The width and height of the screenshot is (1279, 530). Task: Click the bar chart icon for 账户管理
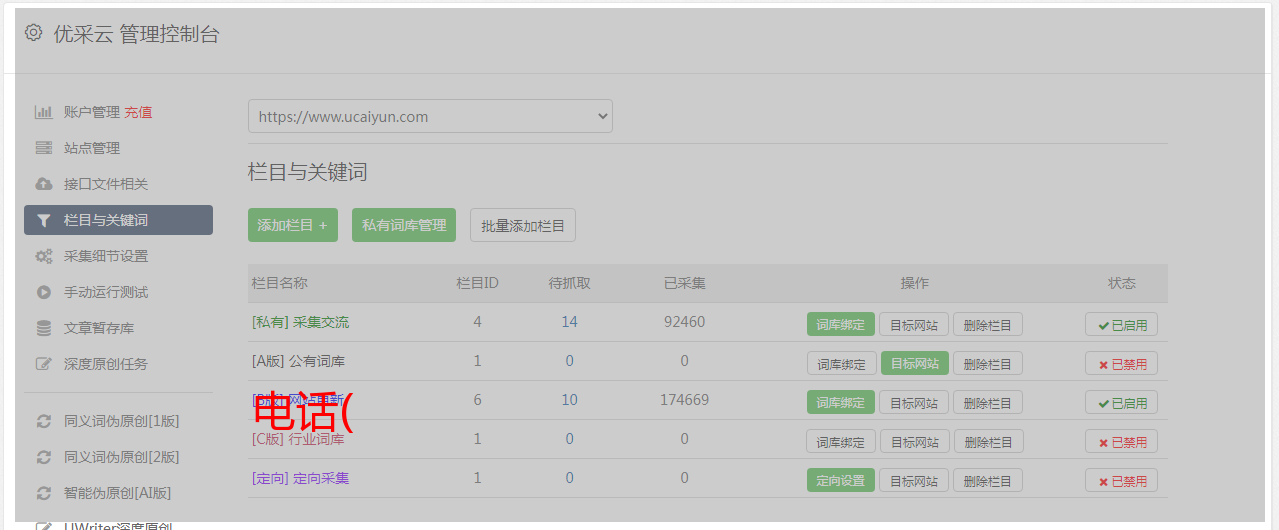point(44,112)
